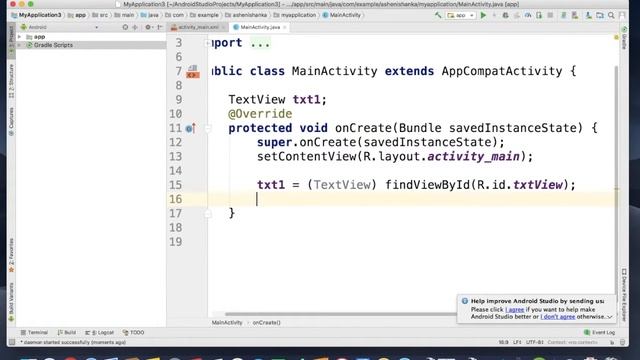The height and width of the screenshot is (360, 640).
Task: Click the Collapse All icon in project panel
Action: coord(135,27)
